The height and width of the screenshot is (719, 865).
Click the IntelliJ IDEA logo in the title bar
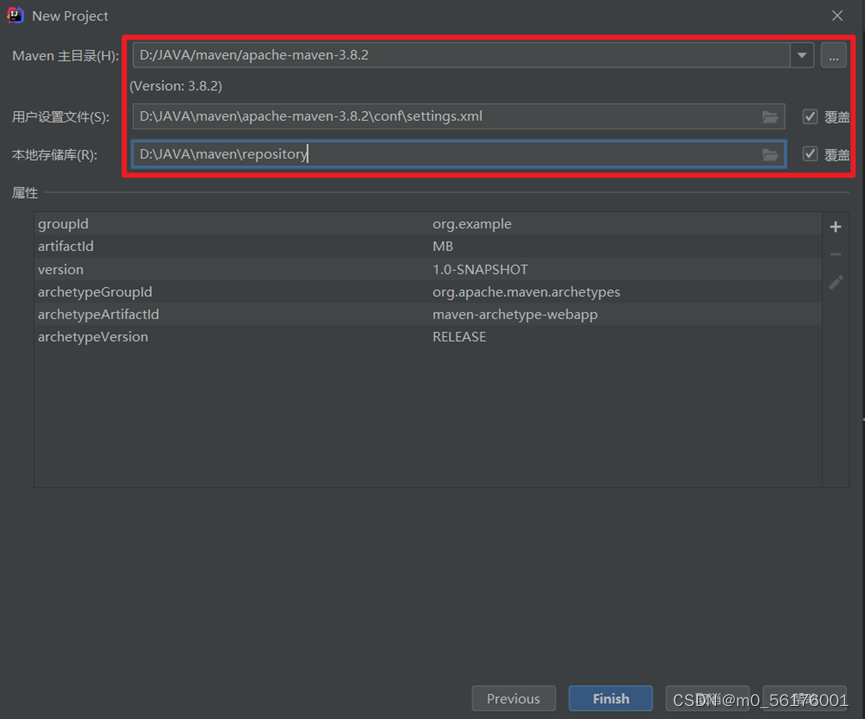(14, 15)
